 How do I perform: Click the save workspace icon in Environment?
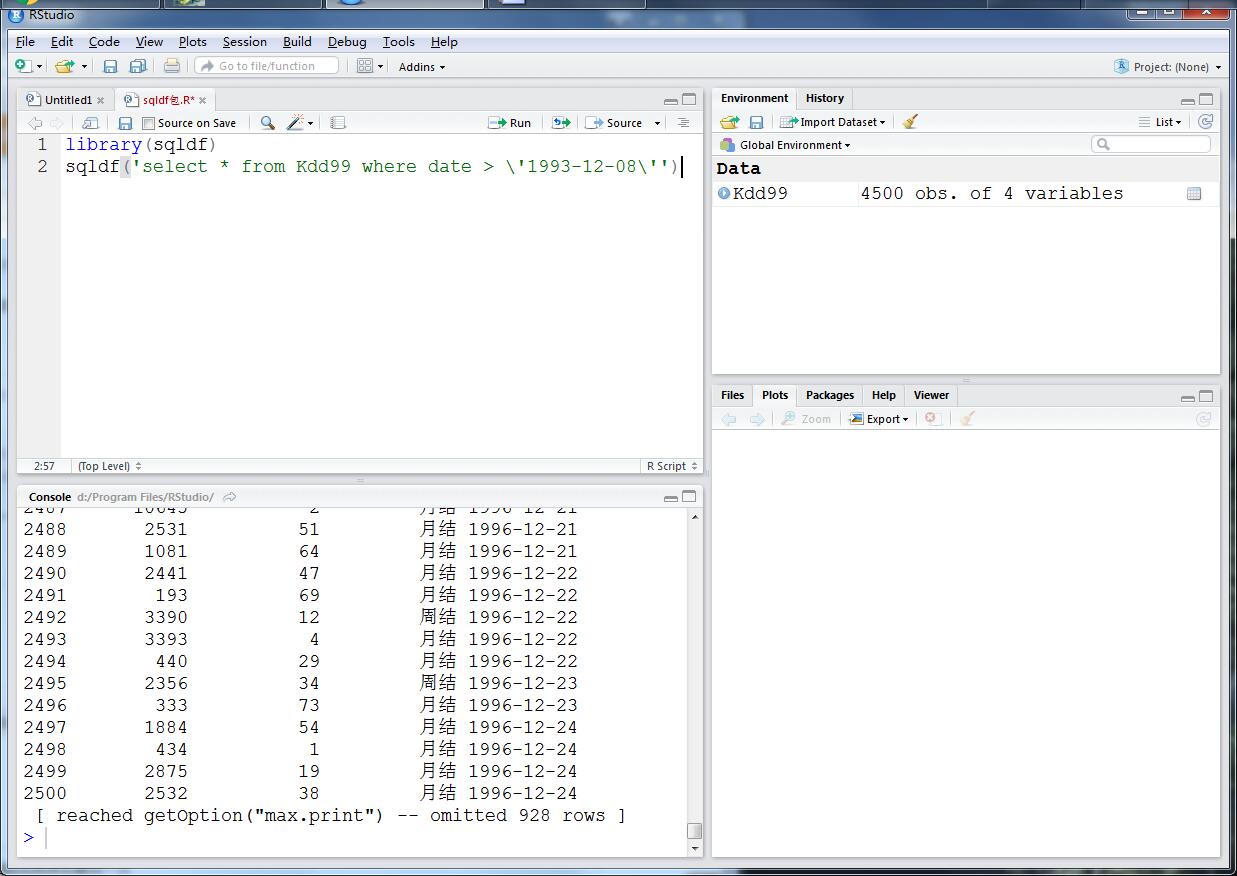[x=757, y=122]
